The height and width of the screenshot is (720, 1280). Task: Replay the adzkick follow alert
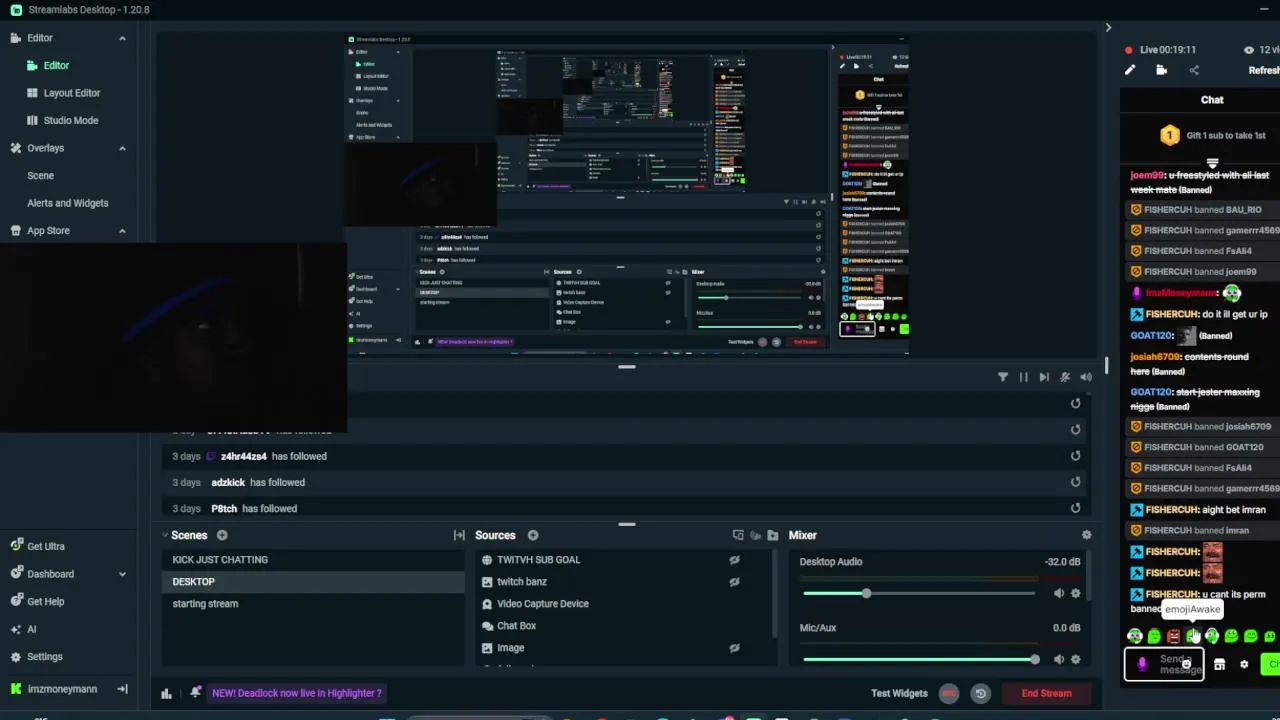click(x=1075, y=482)
